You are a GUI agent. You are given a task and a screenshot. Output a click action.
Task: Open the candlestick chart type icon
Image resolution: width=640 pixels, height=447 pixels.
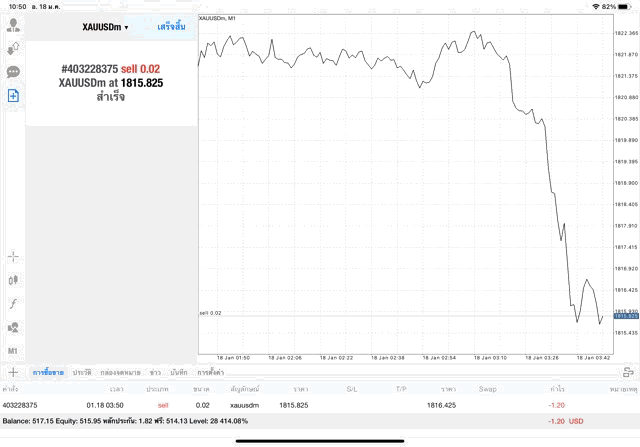click(x=13, y=280)
